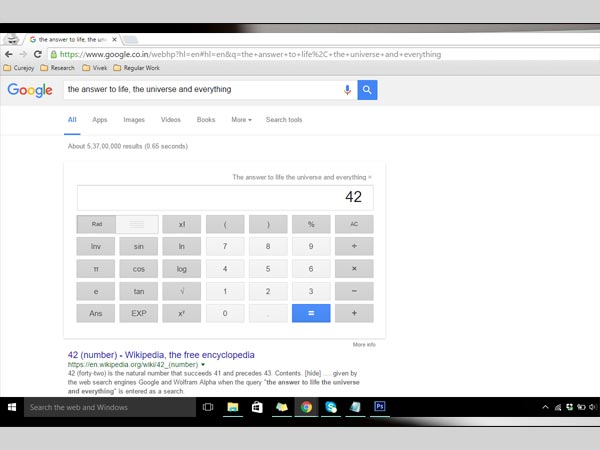The width and height of the screenshot is (600, 450).
Task: Switch calculator to Deg mode
Action: click(138, 224)
